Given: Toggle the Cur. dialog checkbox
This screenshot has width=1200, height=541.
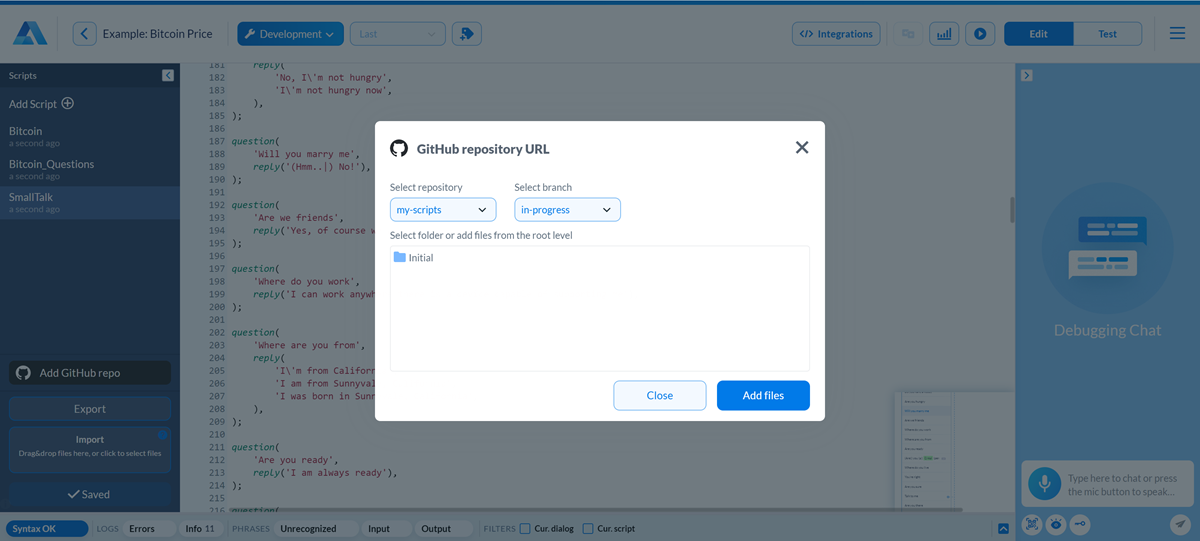Looking at the screenshot, I should click(525, 529).
